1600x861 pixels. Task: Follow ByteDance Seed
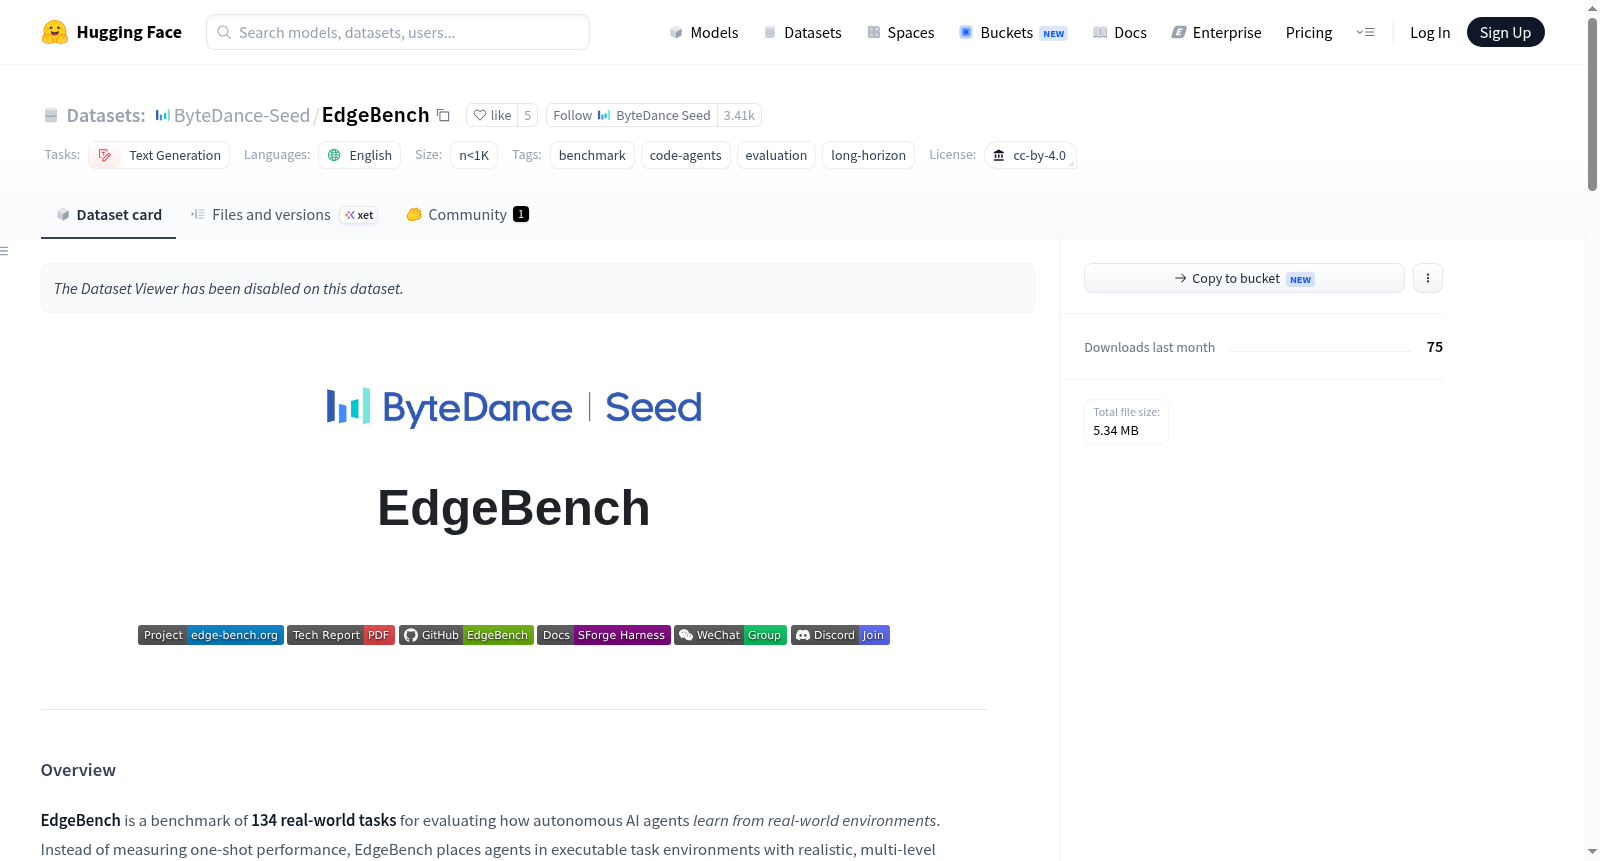pyautogui.click(x=632, y=115)
